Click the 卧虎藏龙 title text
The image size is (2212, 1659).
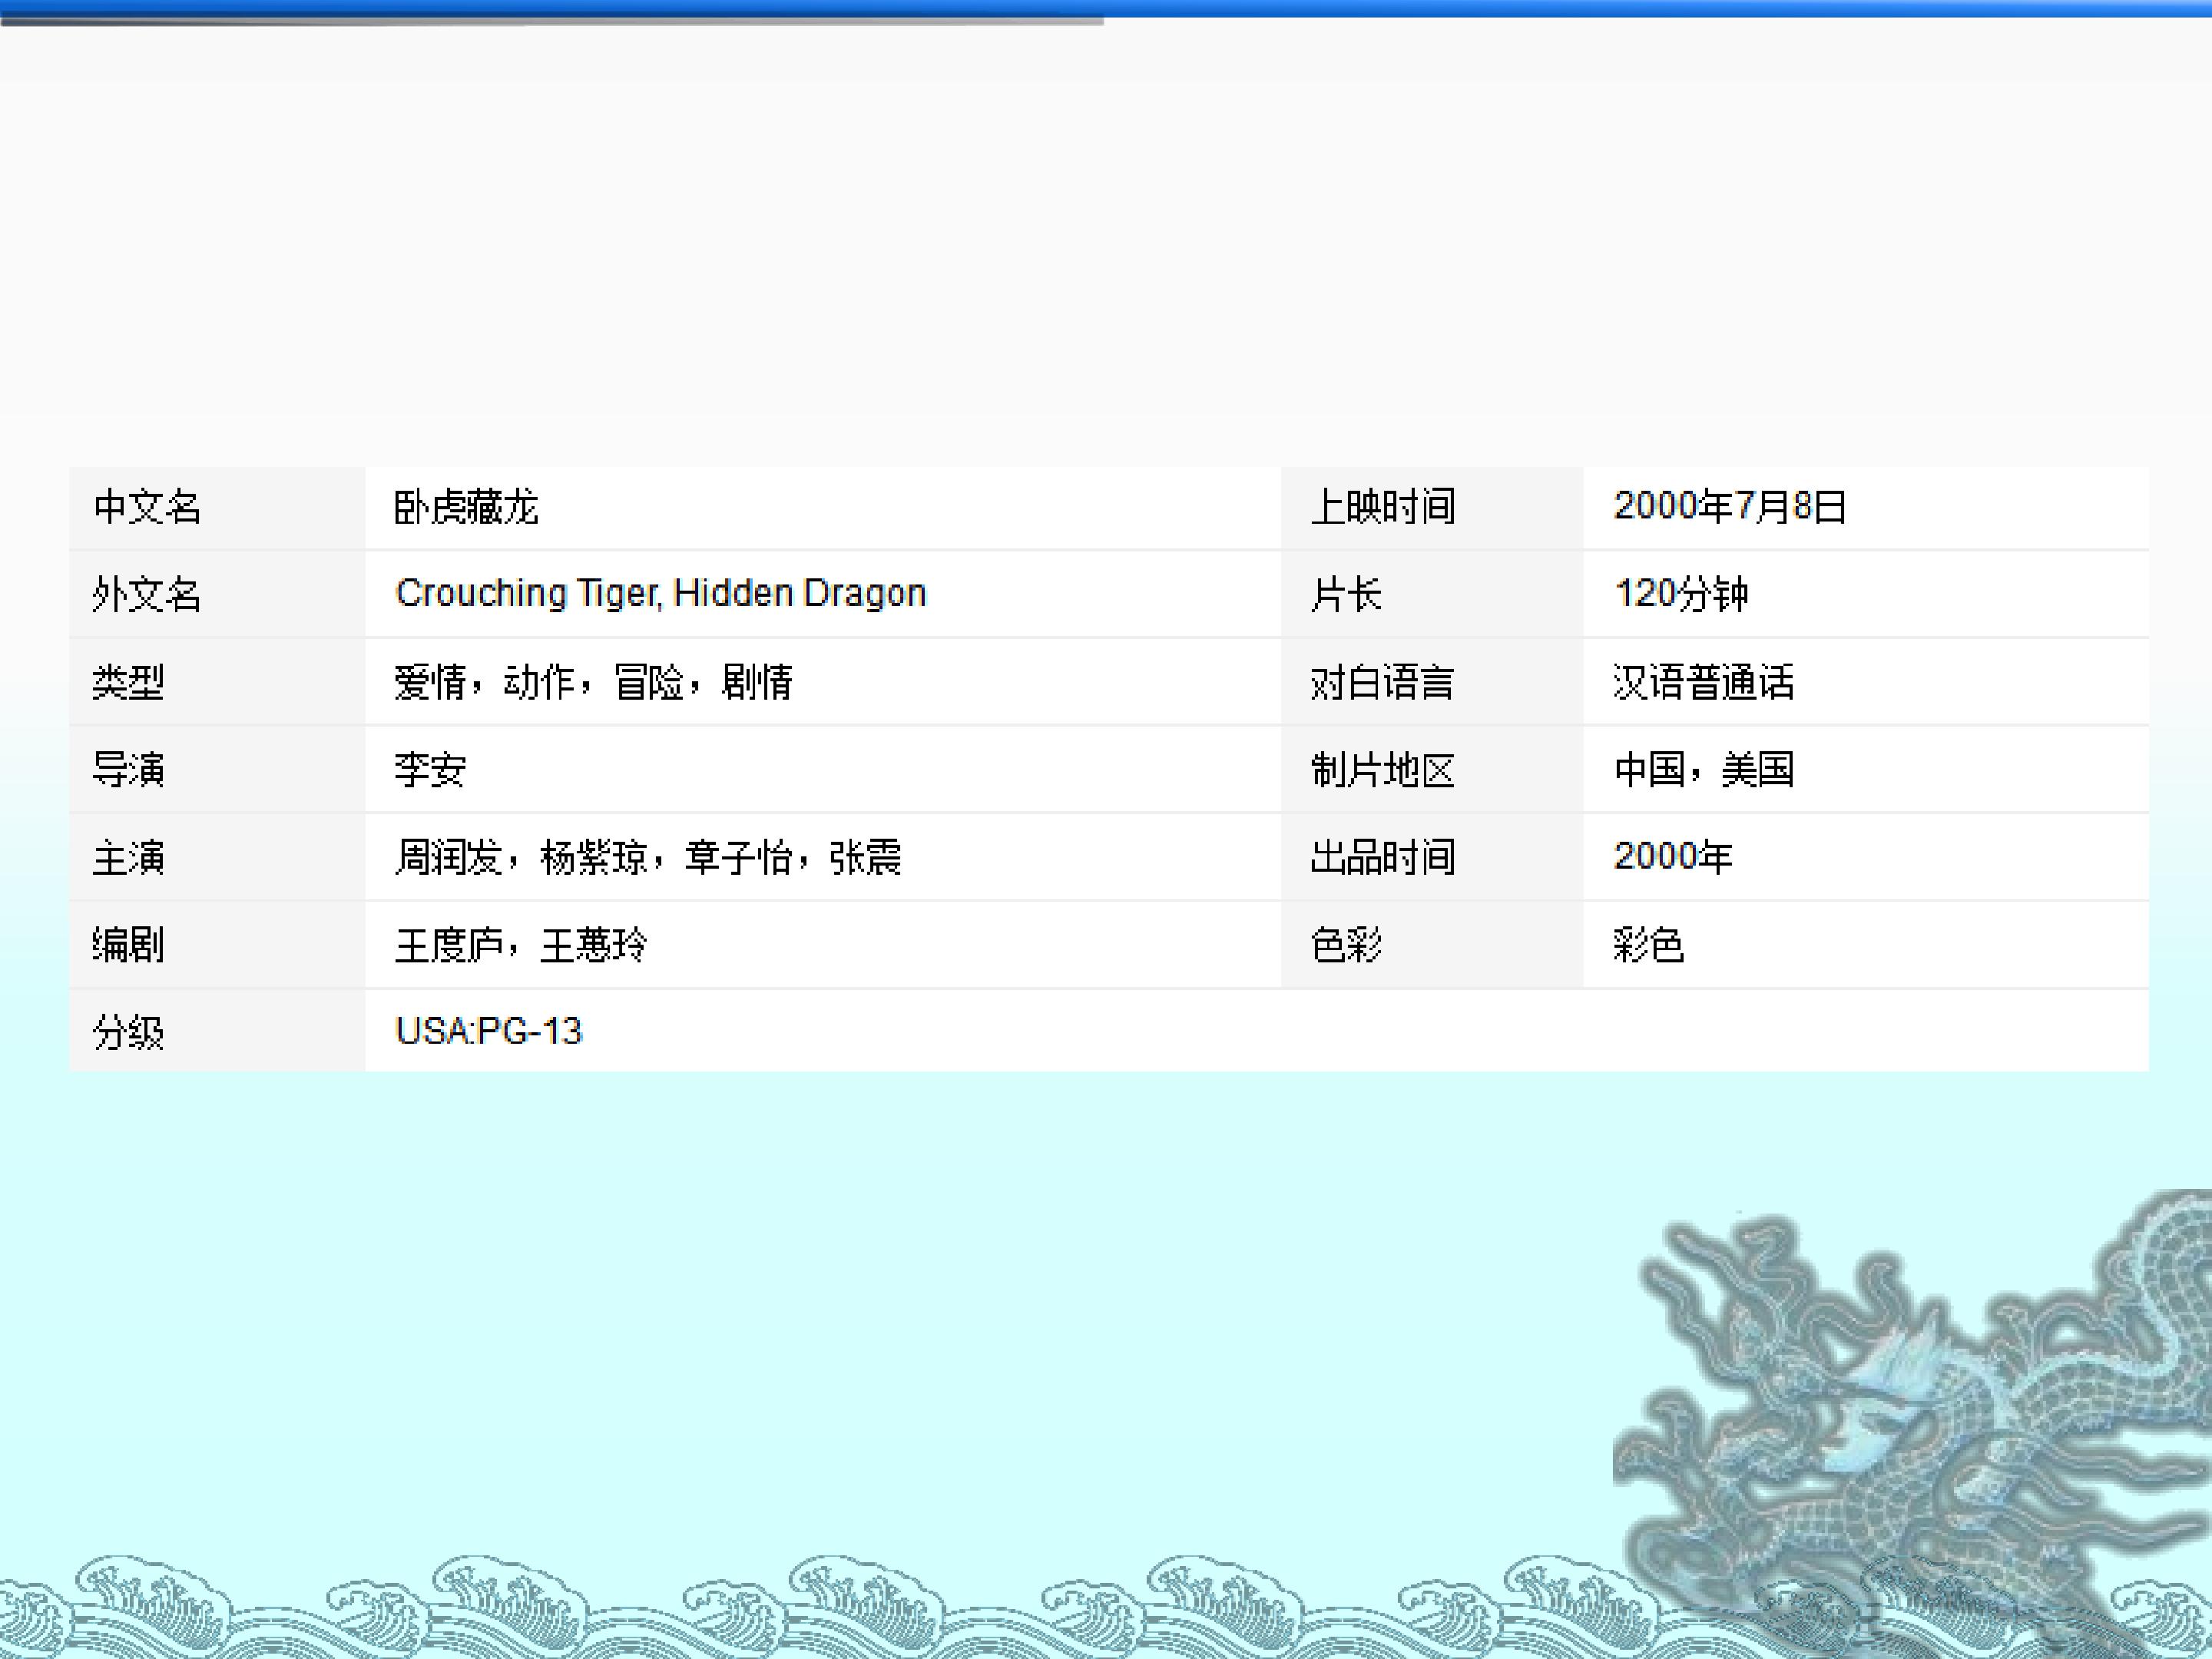[x=466, y=507]
